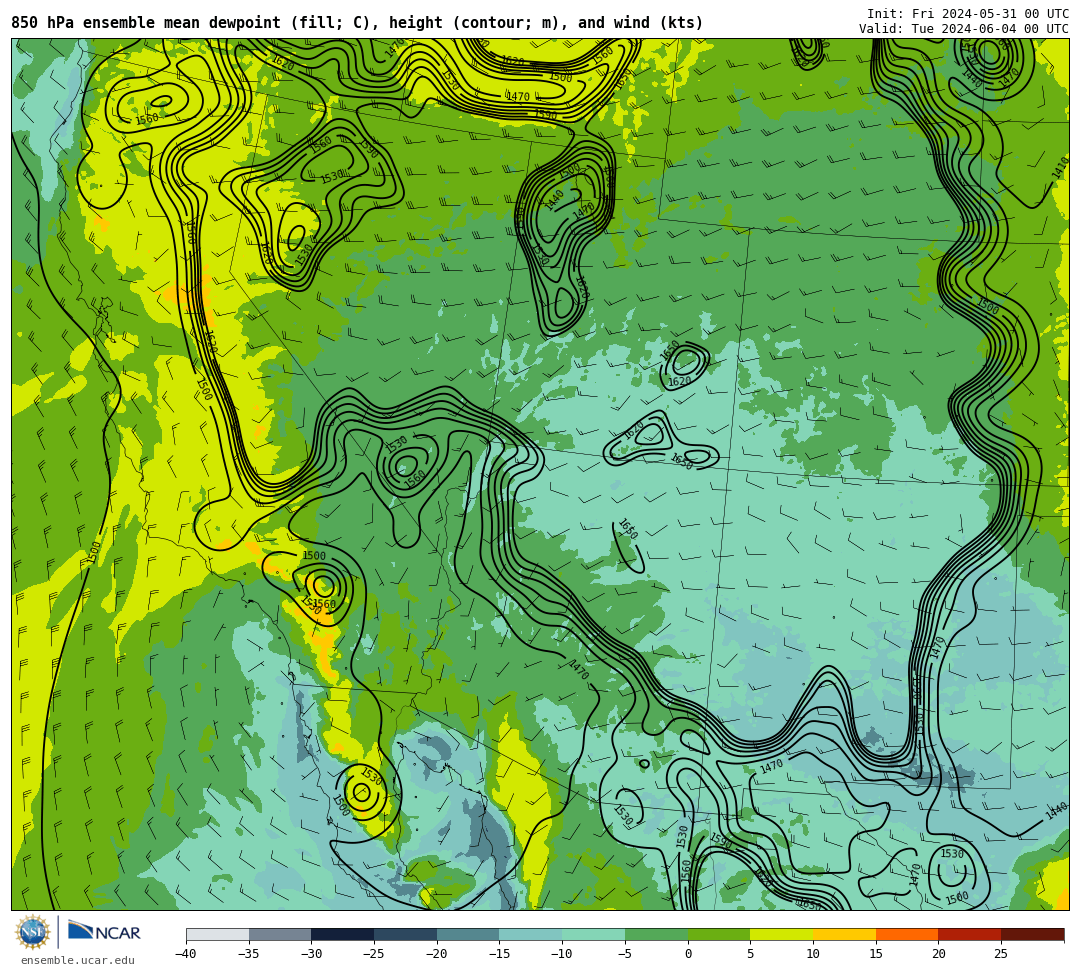The height and width of the screenshot is (973, 1080).
Task: Pick the dark blue -25 to -20 colorbar swatch
Action: [405, 934]
